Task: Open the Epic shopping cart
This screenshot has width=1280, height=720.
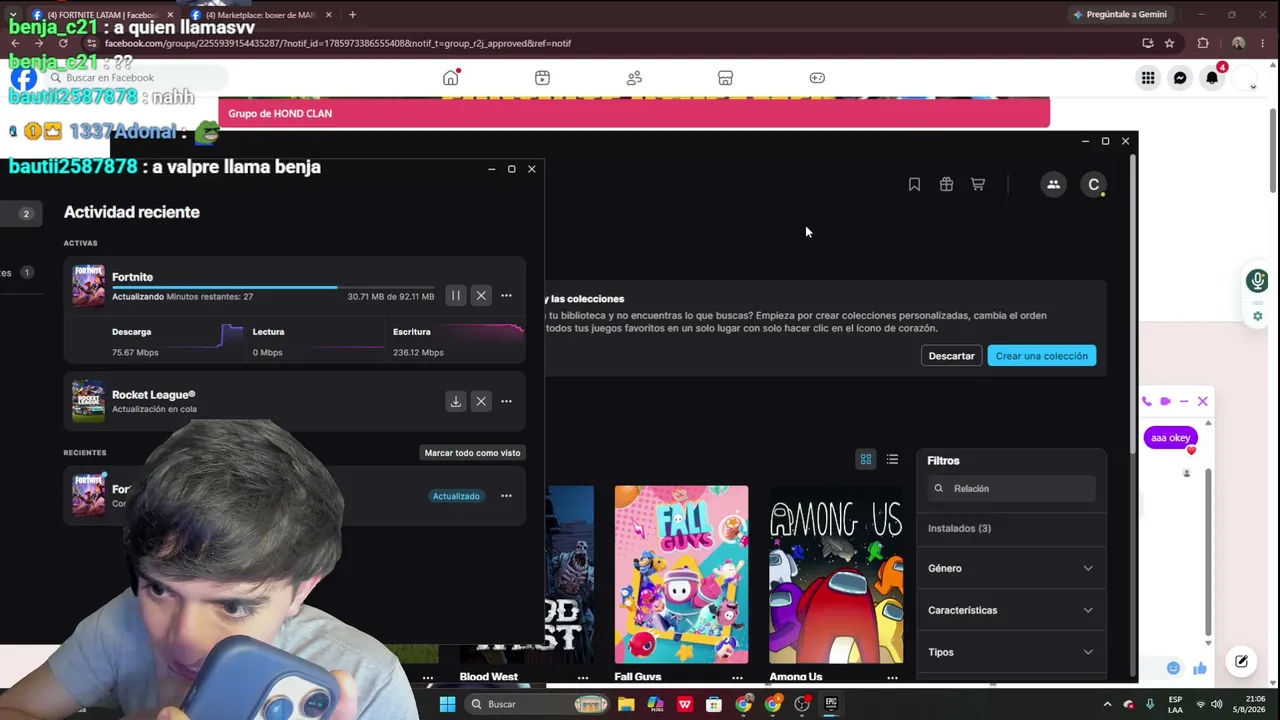Action: click(978, 184)
